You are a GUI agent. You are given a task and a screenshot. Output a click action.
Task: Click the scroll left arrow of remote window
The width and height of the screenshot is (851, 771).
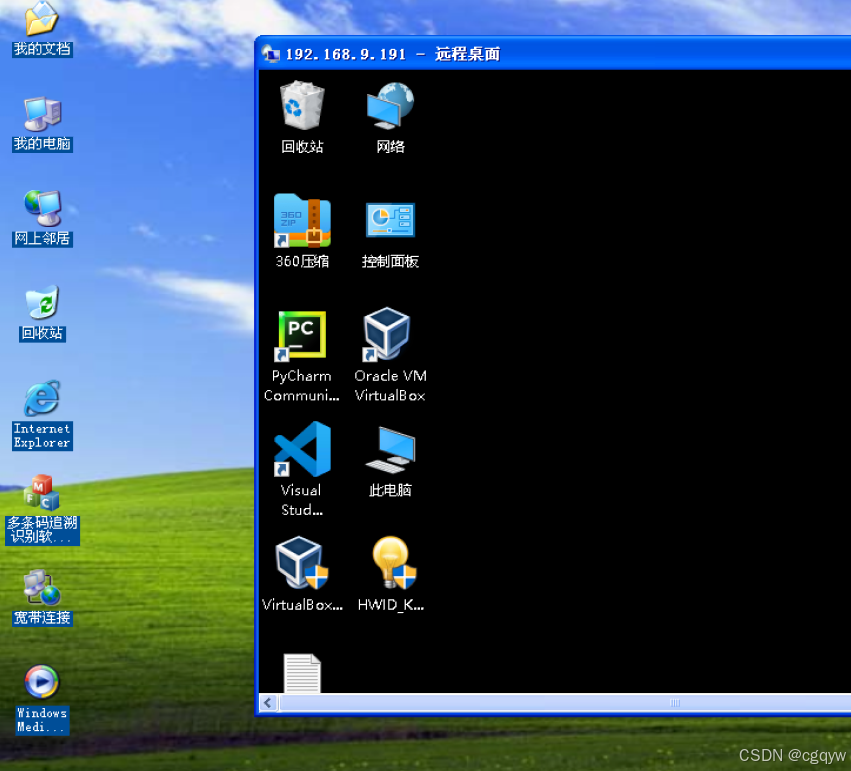268,703
